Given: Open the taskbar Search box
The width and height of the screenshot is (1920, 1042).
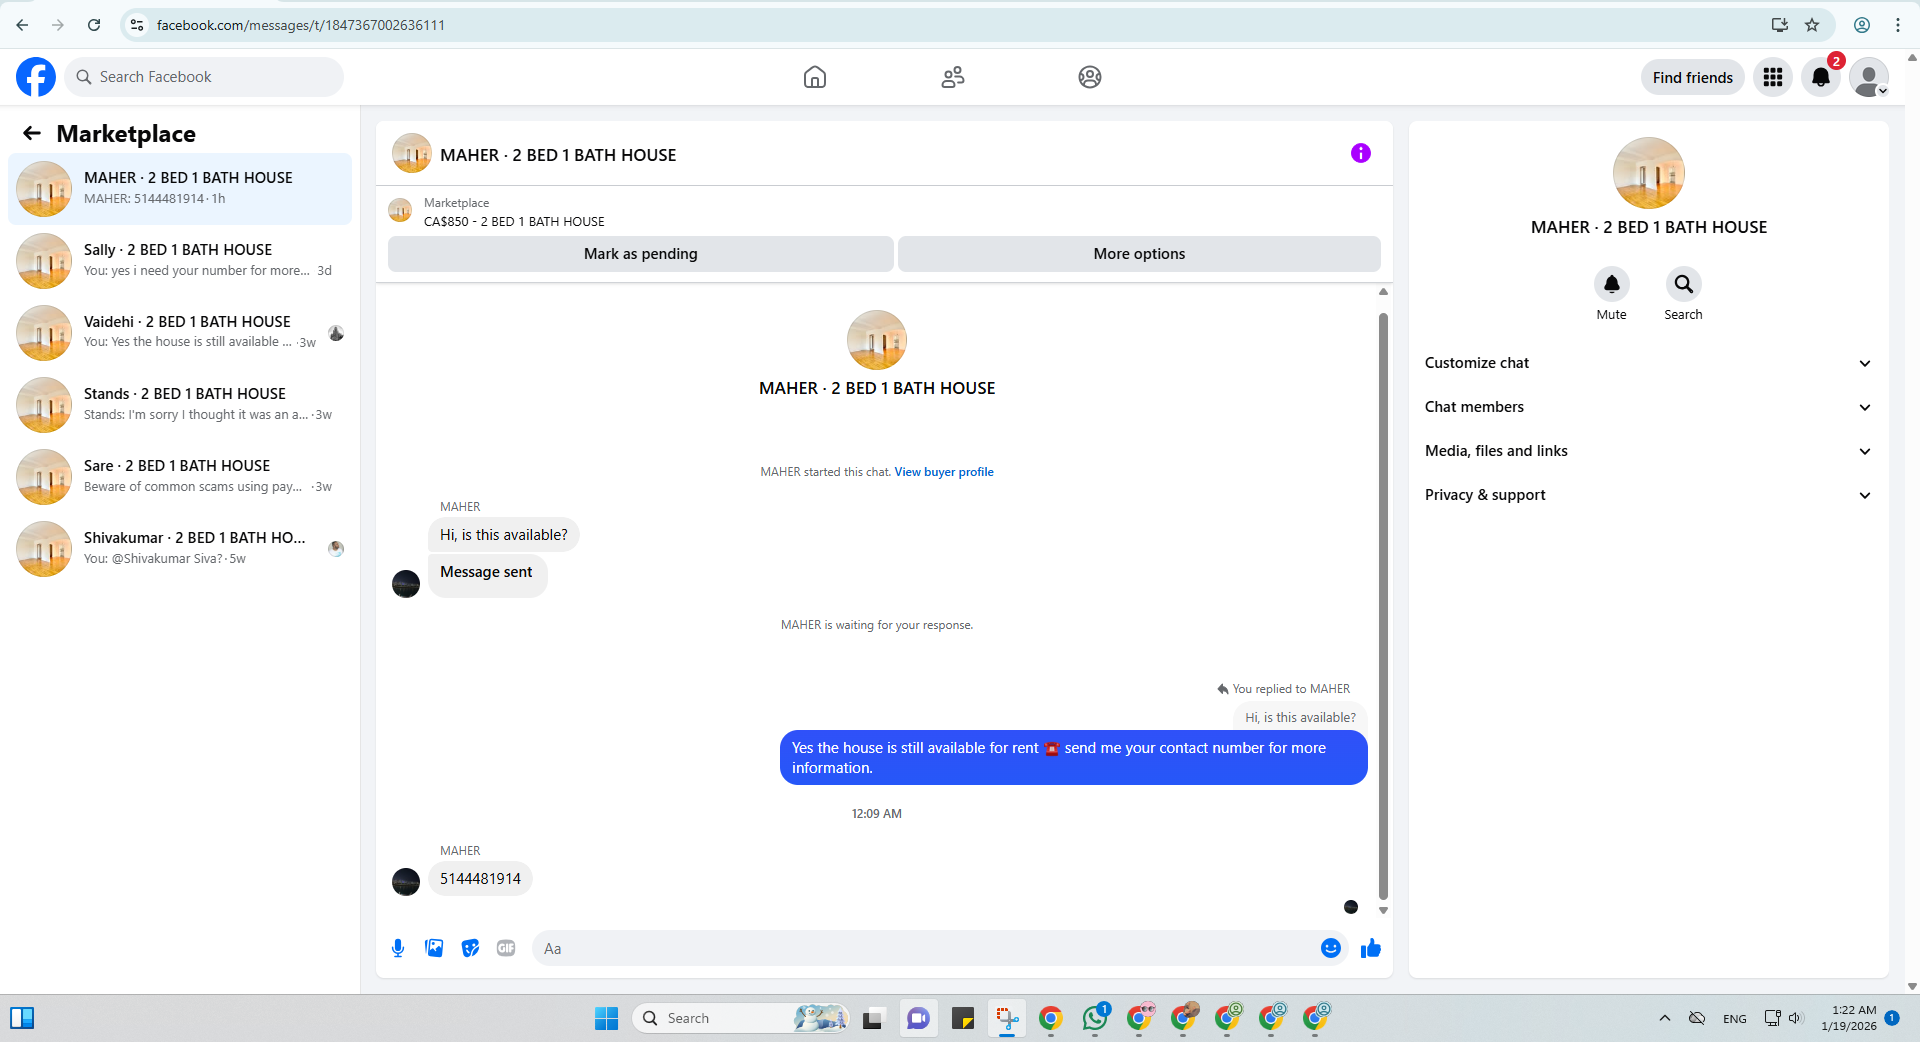Looking at the screenshot, I should (x=740, y=1018).
